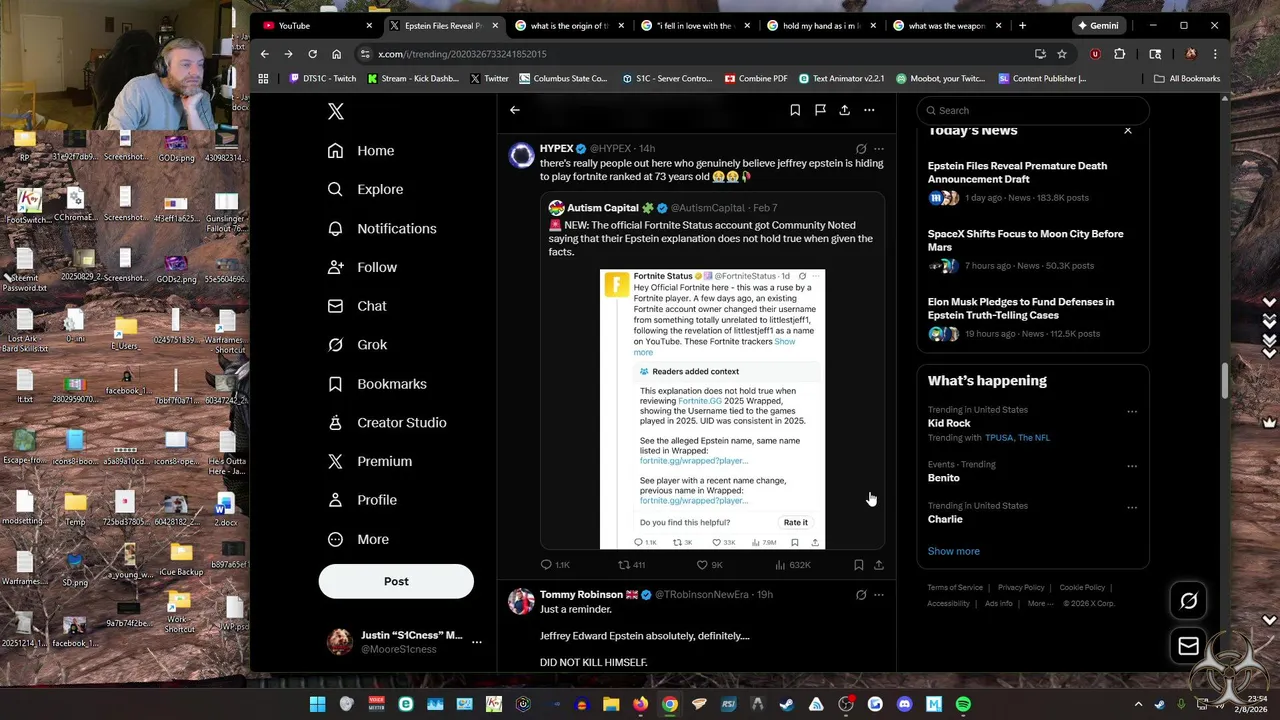Open Creator Studio in the sidebar
The width and height of the screenshot is (1280, 720).
pos(387,423)
